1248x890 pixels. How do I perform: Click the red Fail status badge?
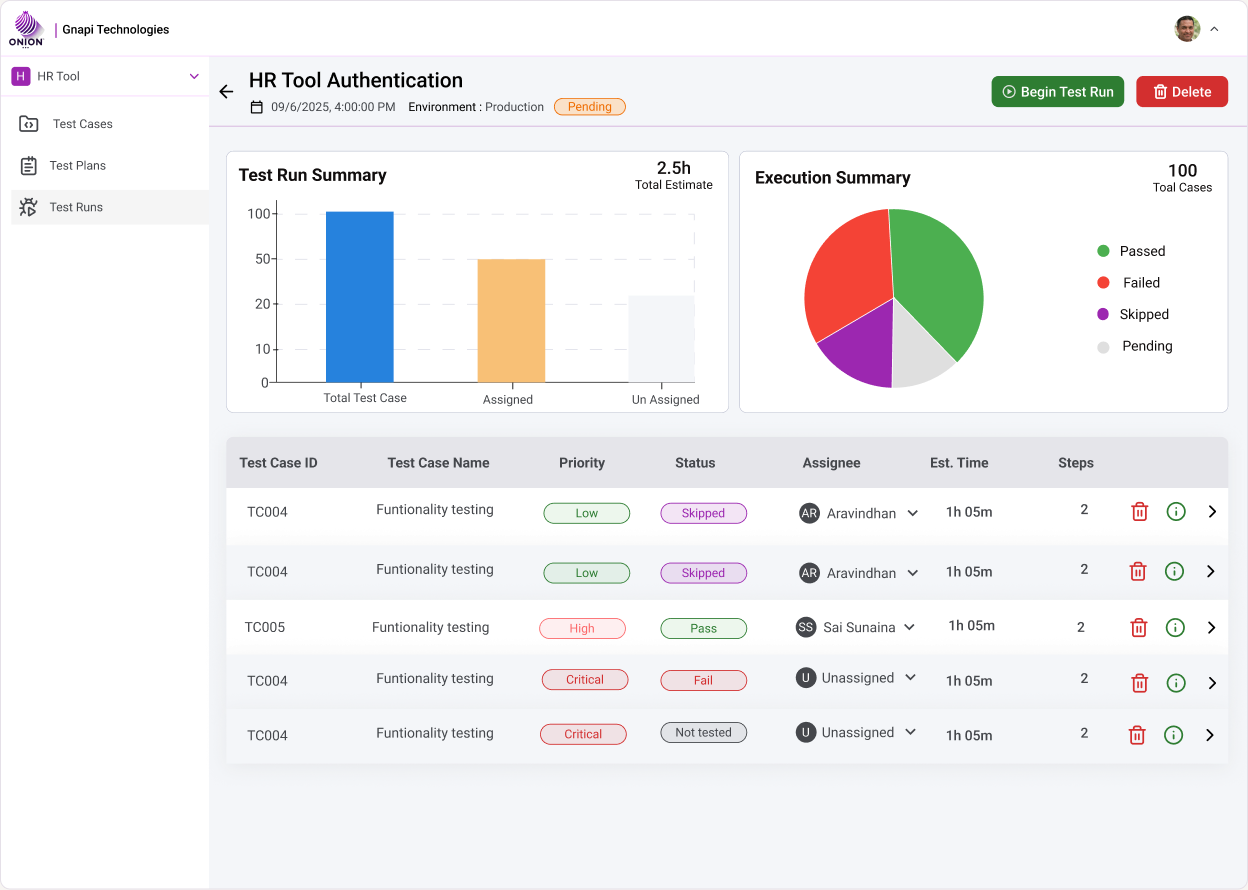click(x=704, y=680)
